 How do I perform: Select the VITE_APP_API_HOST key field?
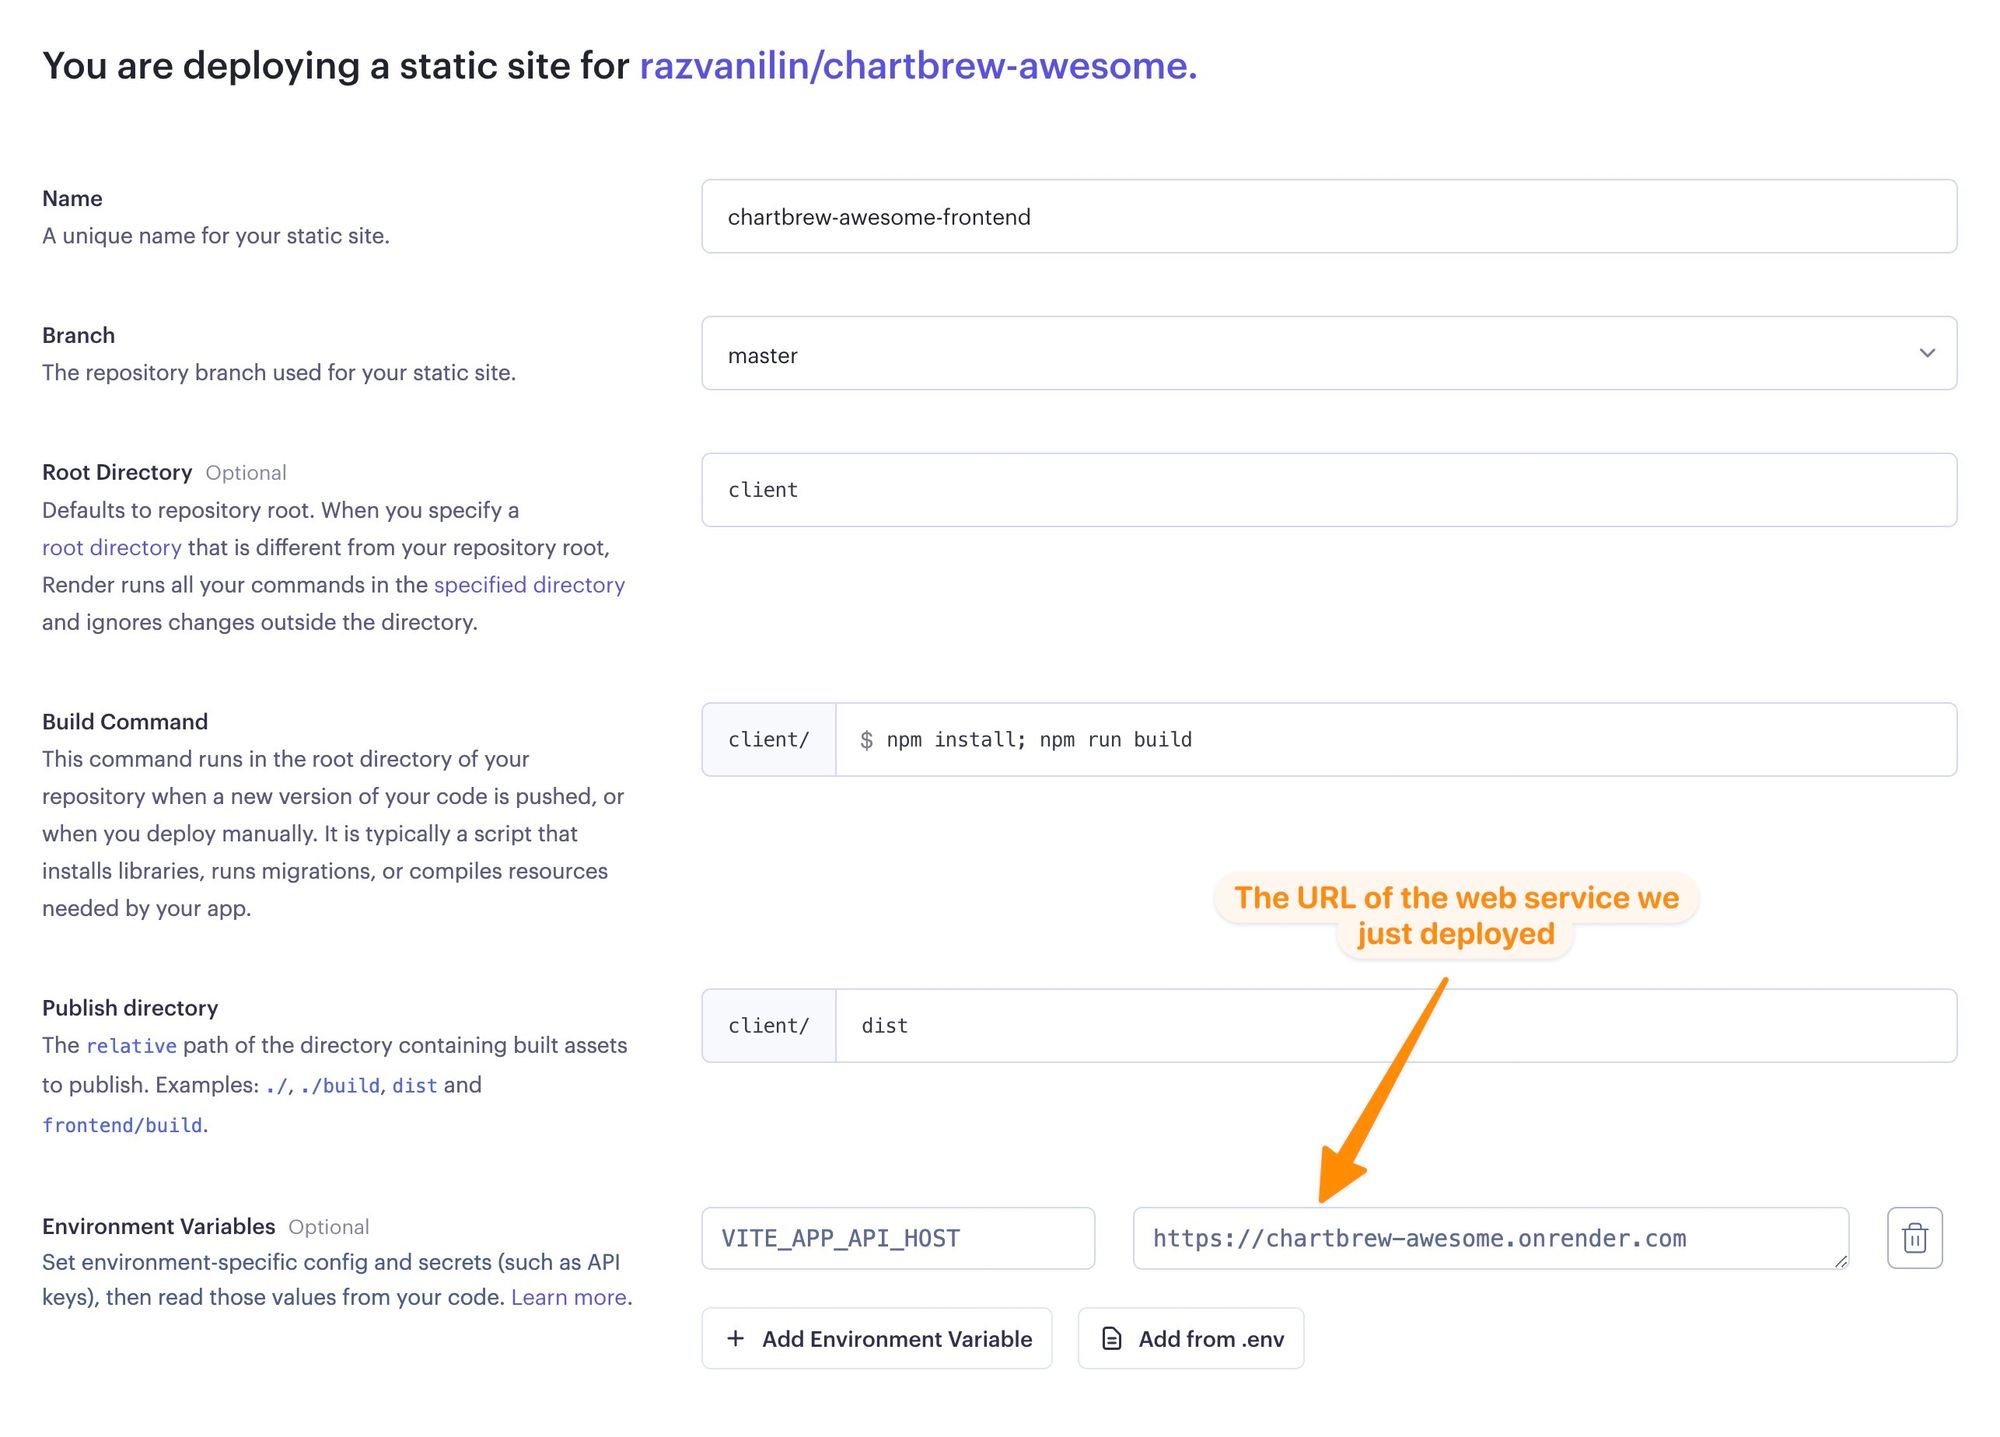(897, 1238)
